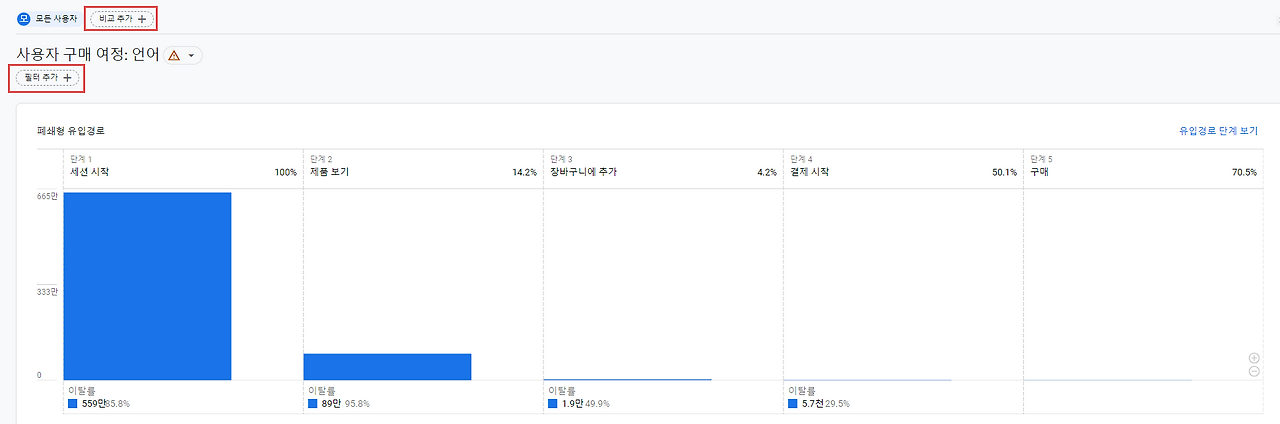The height and width of the screenshot is (424, 1280).
Task: Click the 제품 보기 funnel bar
Action: pyautogui.click(x=387, y=367)
